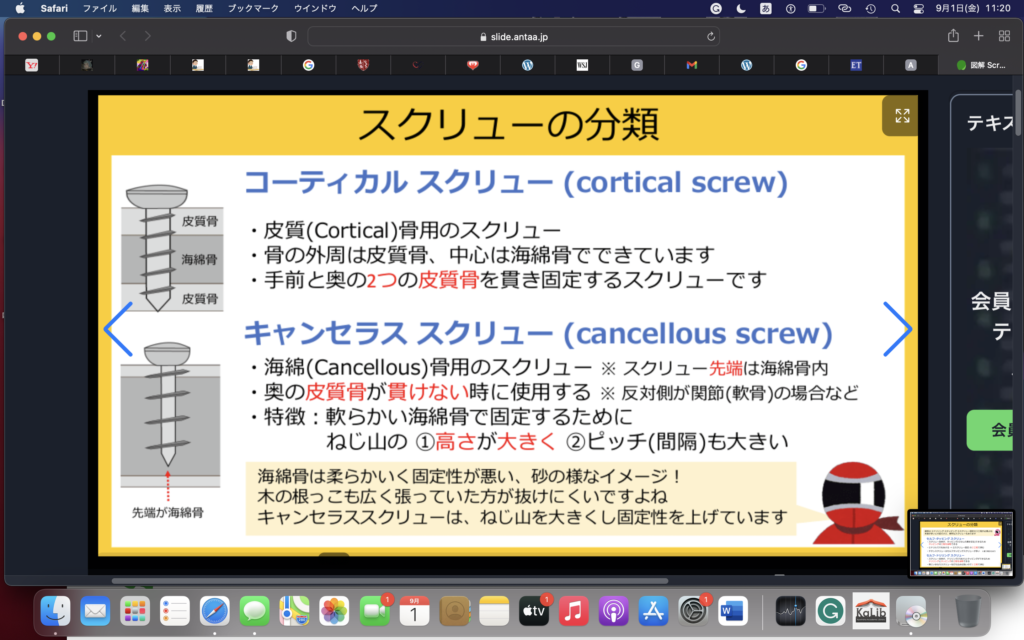Click the green 会員 button
1024x640 pixels.
[x=995, y=430]
